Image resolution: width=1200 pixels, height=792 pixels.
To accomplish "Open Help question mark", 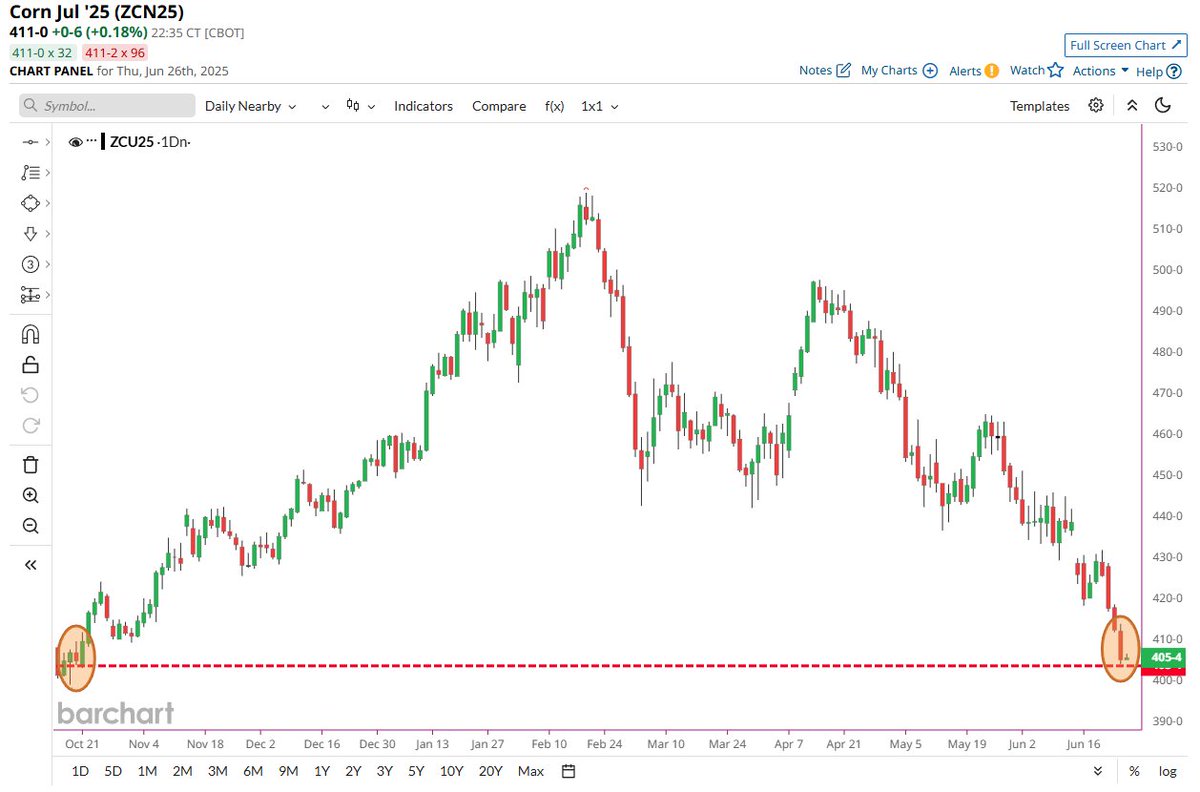I will click(1158, 71).
